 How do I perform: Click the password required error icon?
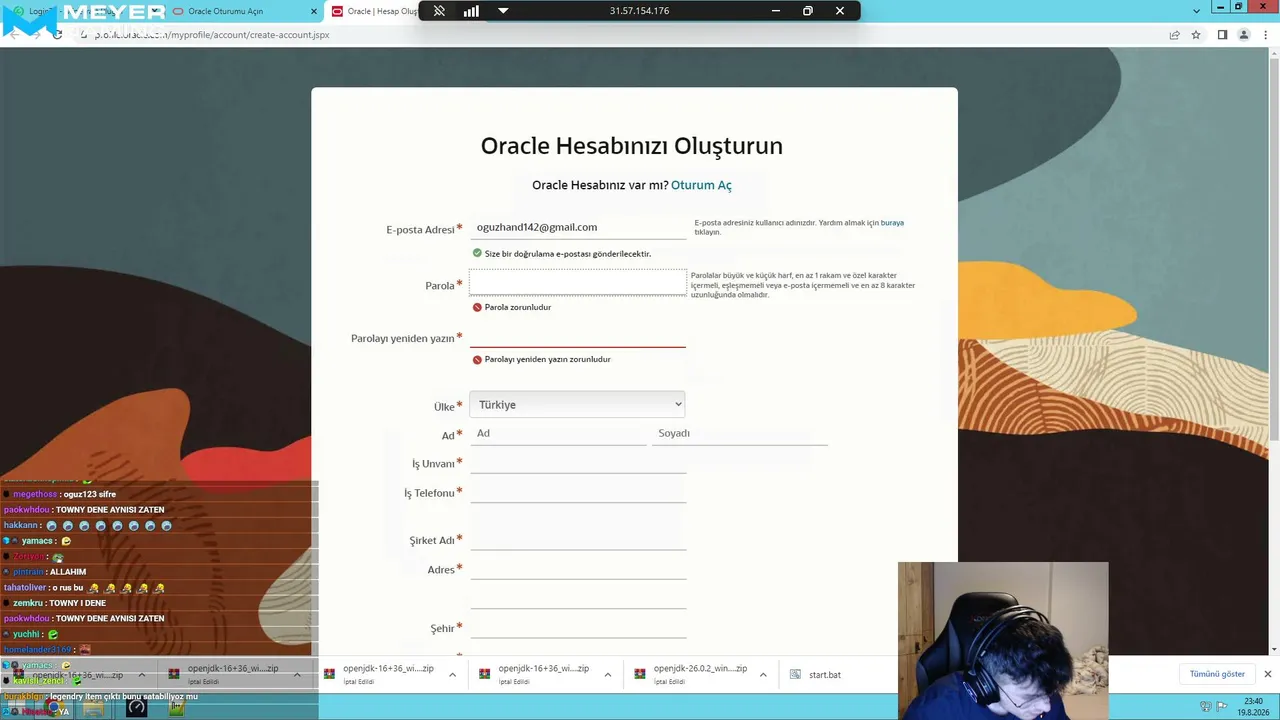(x=477, y=307)
